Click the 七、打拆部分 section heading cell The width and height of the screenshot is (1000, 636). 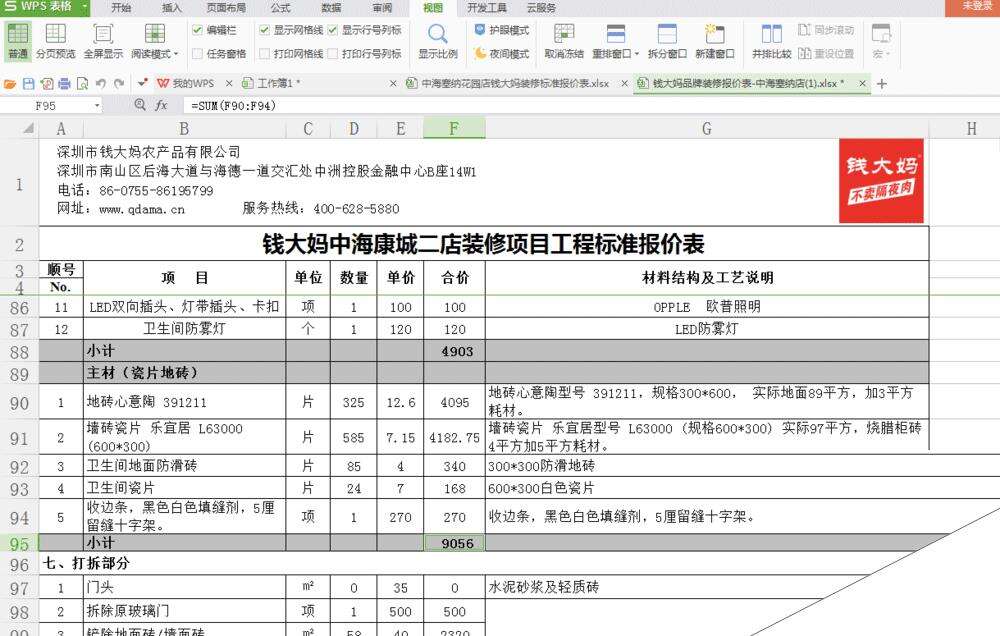click(x=85, y=563)
